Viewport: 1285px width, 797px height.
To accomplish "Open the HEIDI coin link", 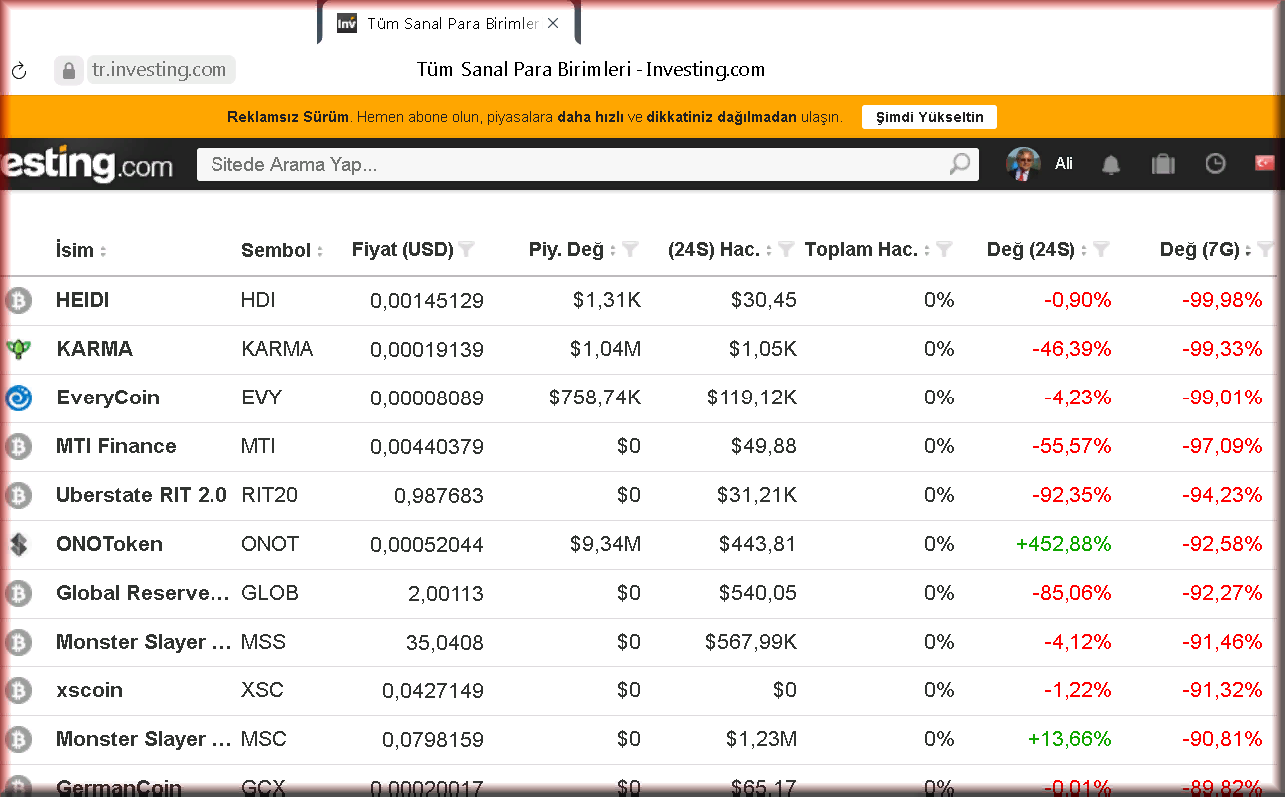I will pos(83,300).
